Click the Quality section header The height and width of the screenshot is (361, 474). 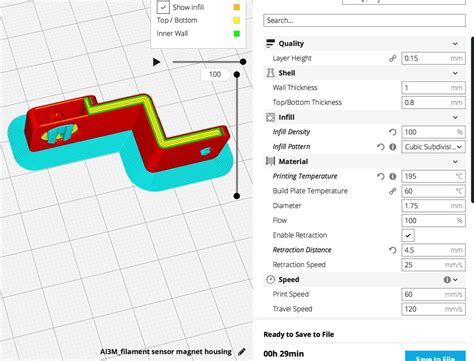[364, 44]
